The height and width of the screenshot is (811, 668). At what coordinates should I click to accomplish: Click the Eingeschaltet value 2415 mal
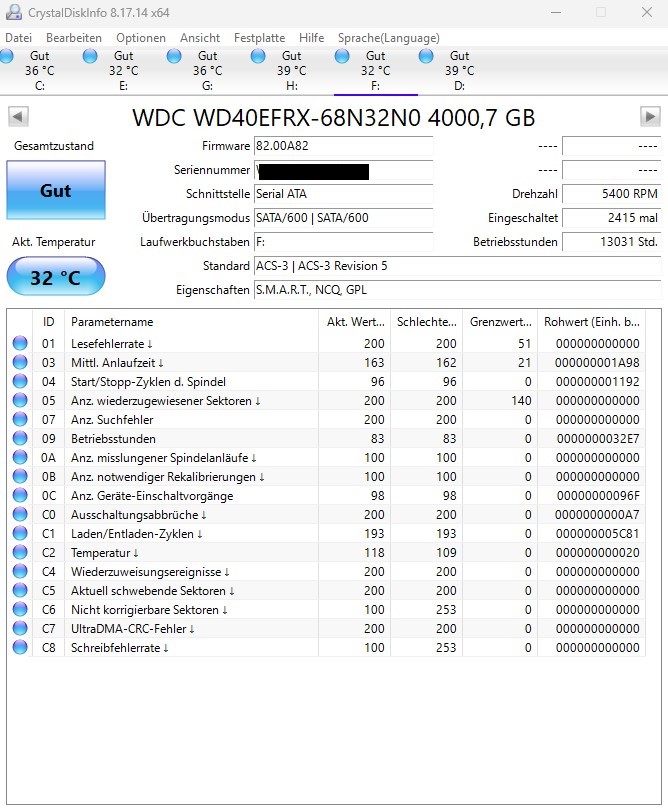(612, 218)
